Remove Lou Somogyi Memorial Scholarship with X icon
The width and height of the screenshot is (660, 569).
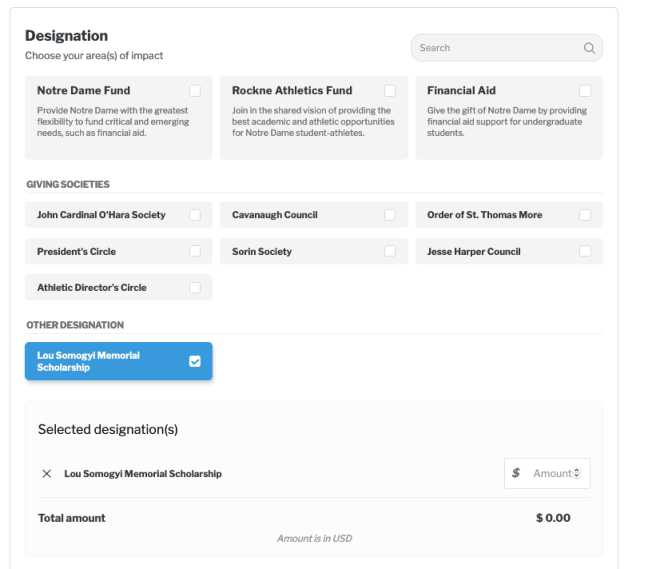(47, 474)
